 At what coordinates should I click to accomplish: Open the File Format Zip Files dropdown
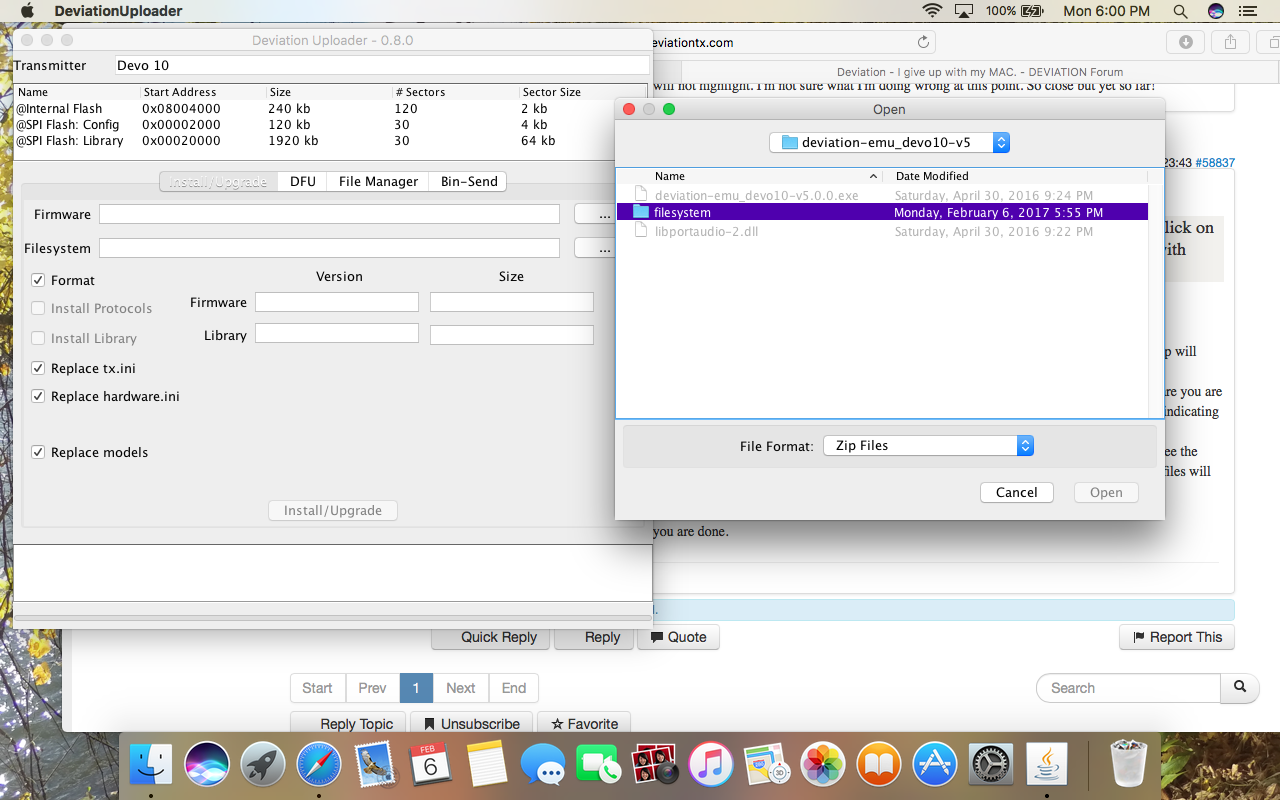point(928,446)
